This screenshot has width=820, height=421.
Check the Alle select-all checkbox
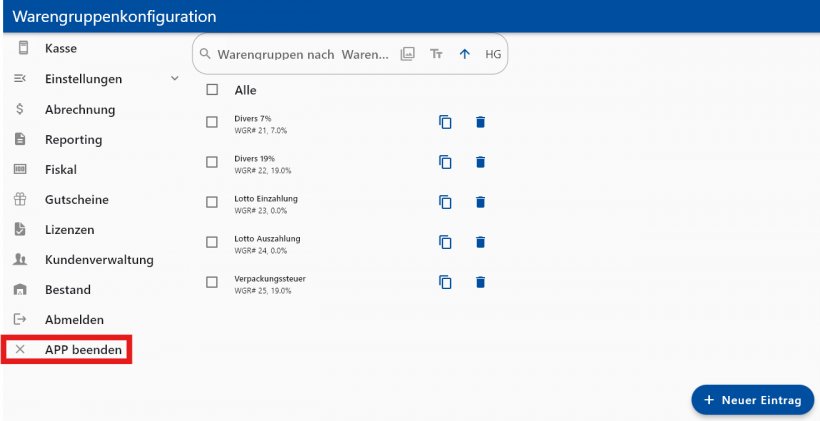212,90
